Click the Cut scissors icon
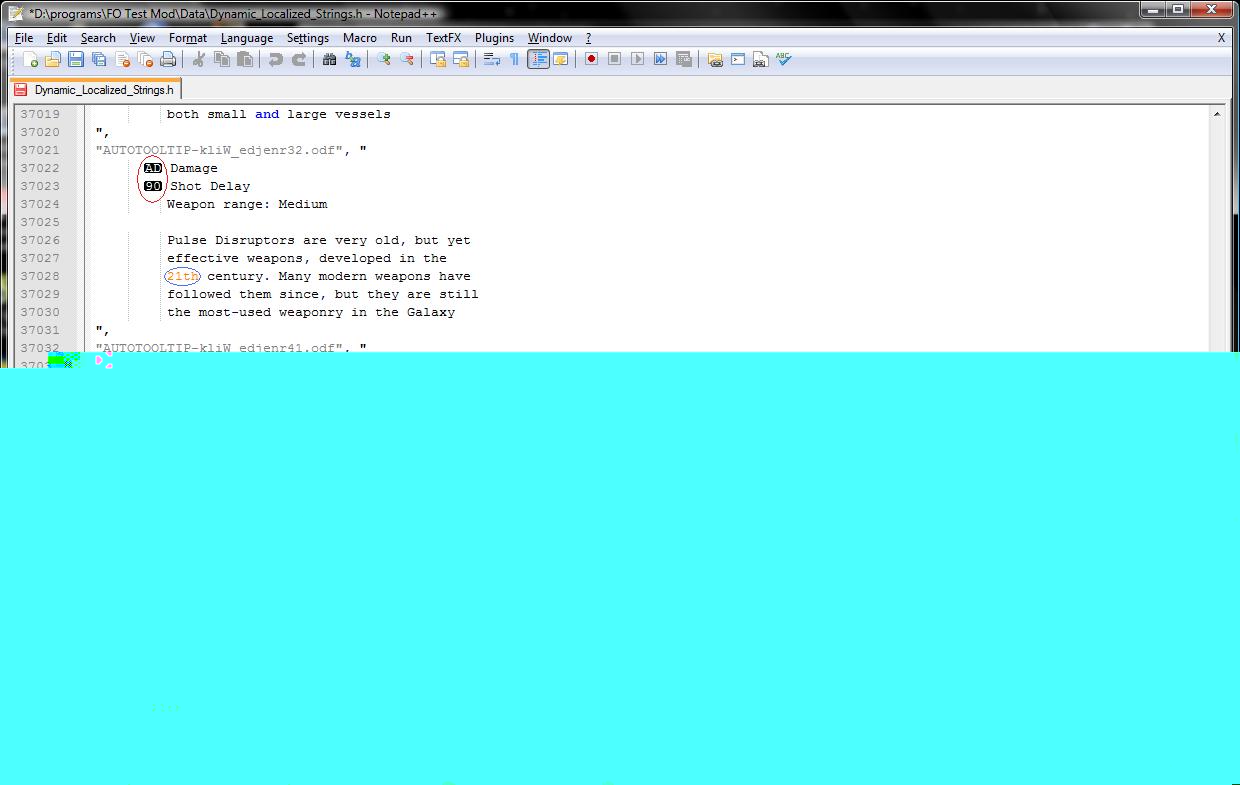1240x785 pixels. [199, 60]
